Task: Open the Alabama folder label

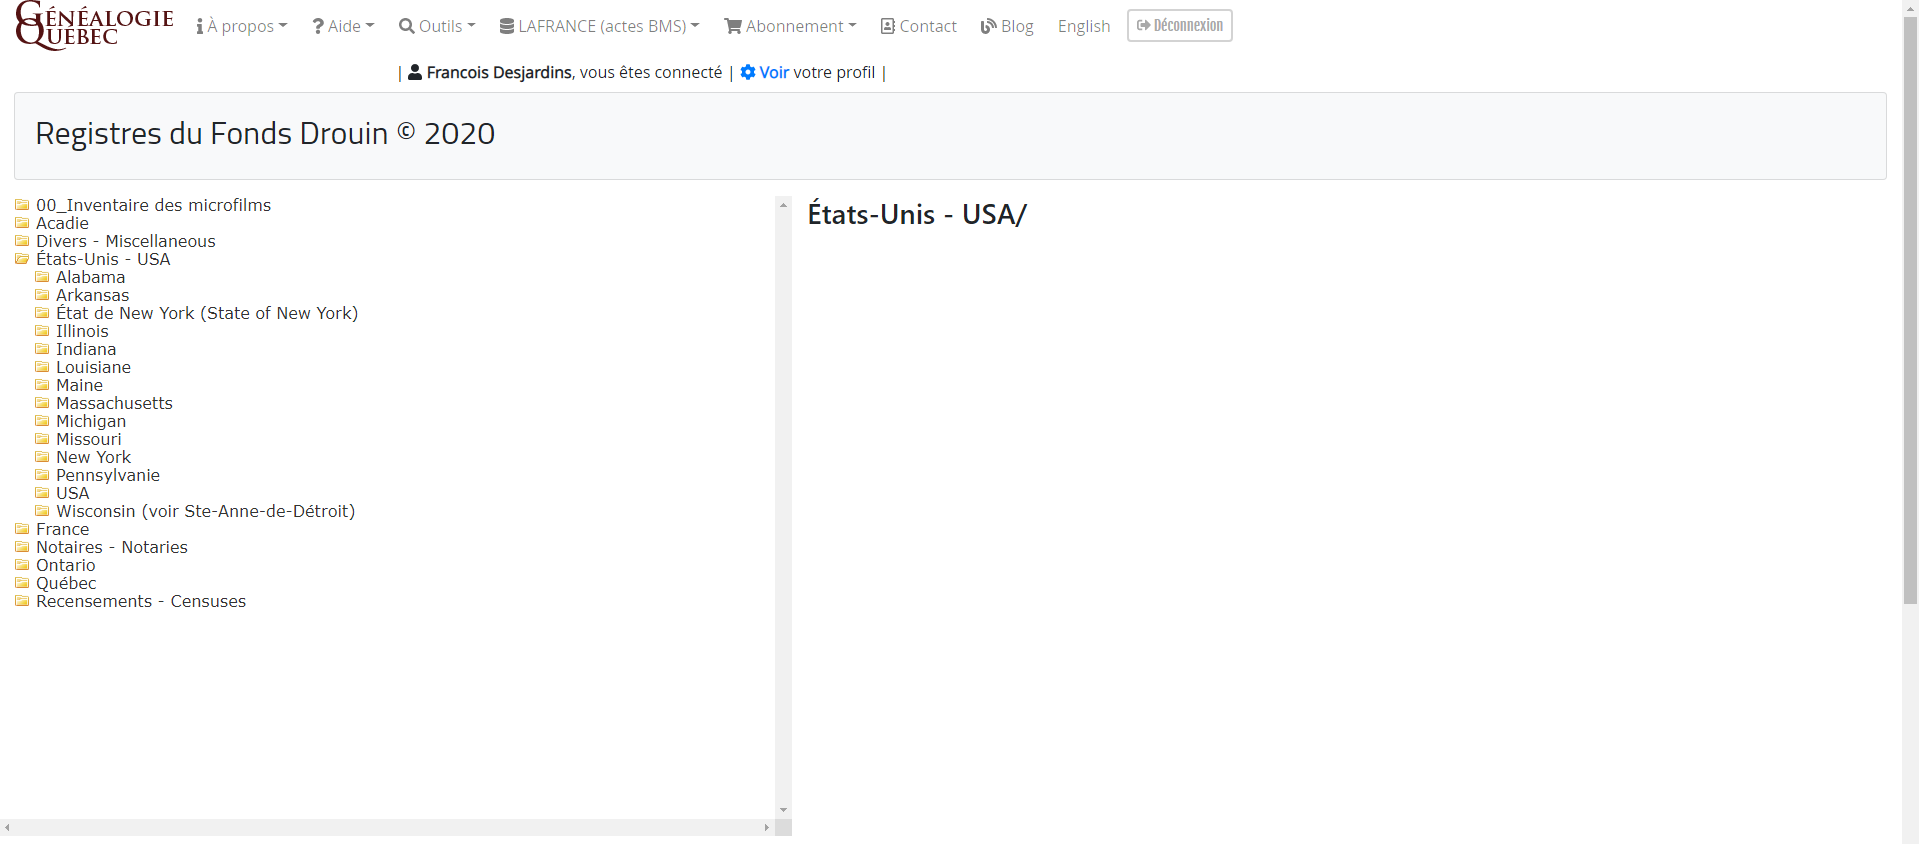Action: [x=90, y=277]
